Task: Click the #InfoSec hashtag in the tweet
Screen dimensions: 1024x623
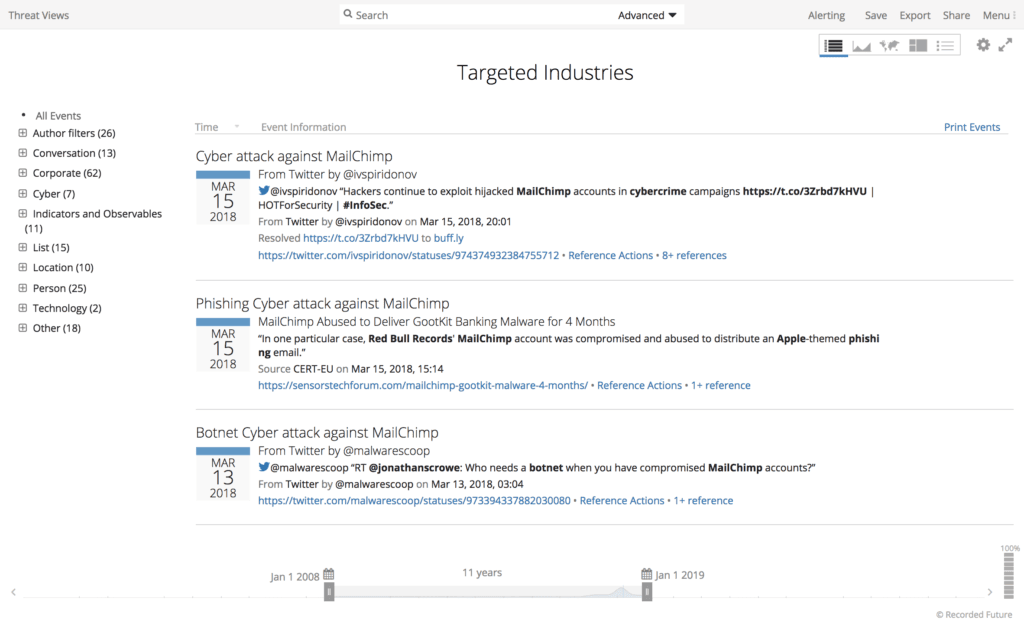Action: pyautogui.click(x=364, y=205)
